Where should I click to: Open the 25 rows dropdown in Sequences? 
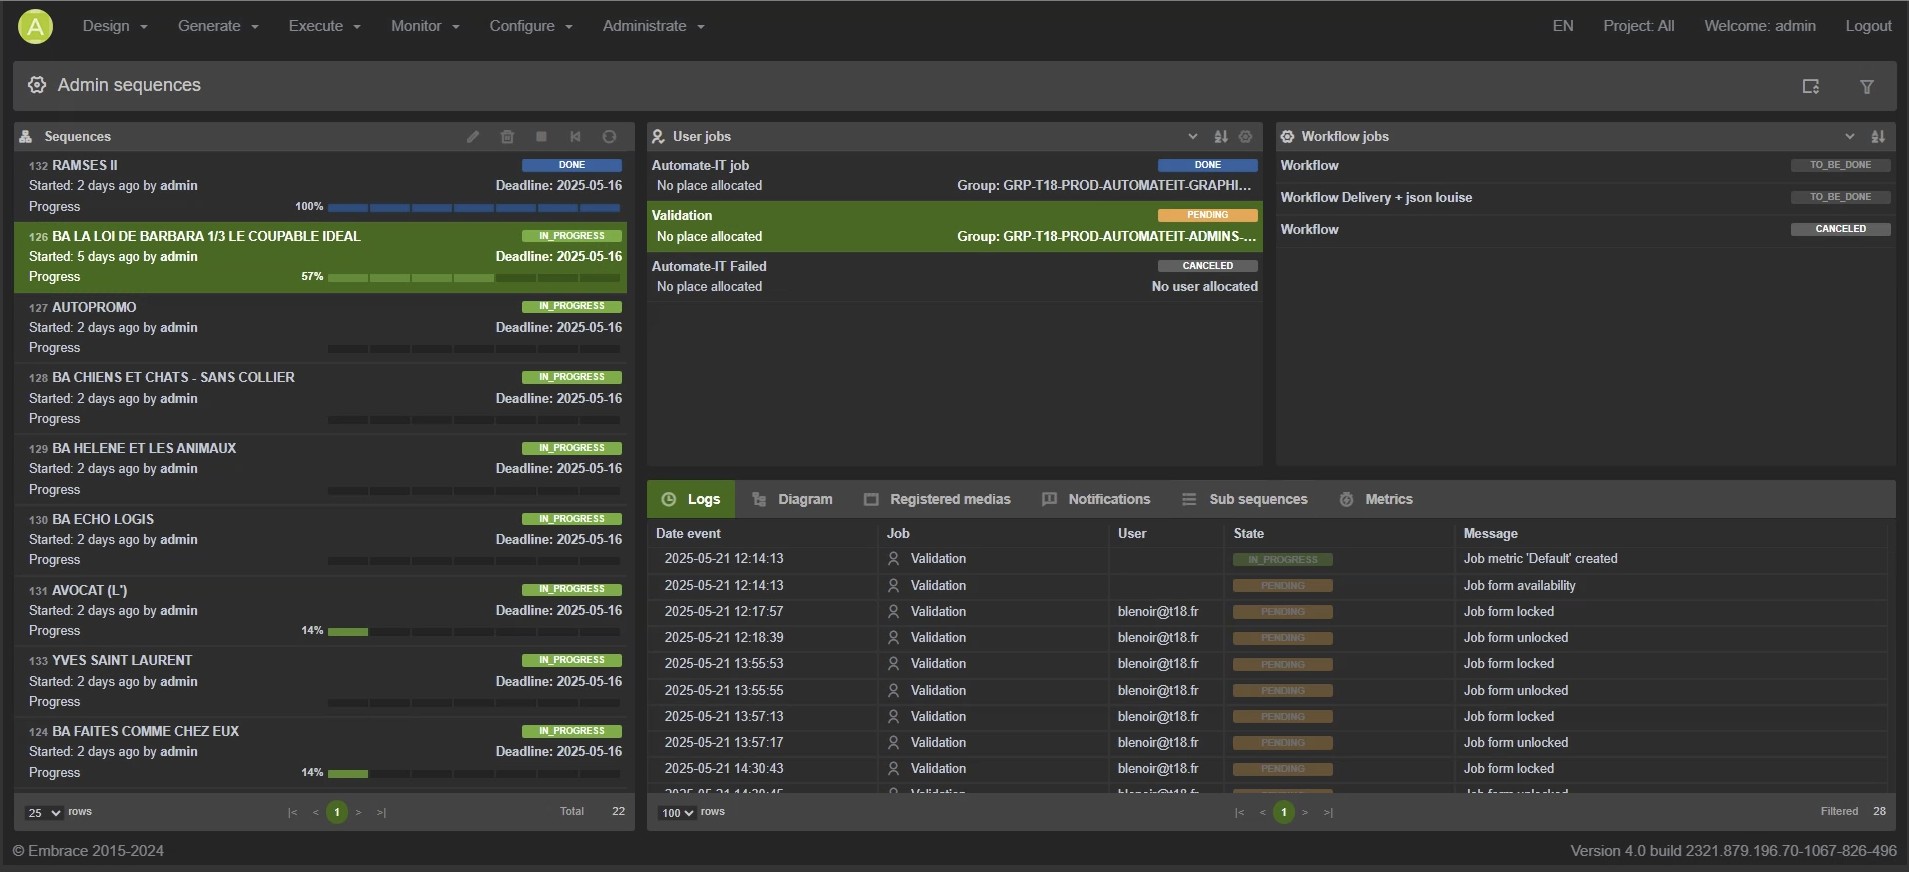click(44, 813)
